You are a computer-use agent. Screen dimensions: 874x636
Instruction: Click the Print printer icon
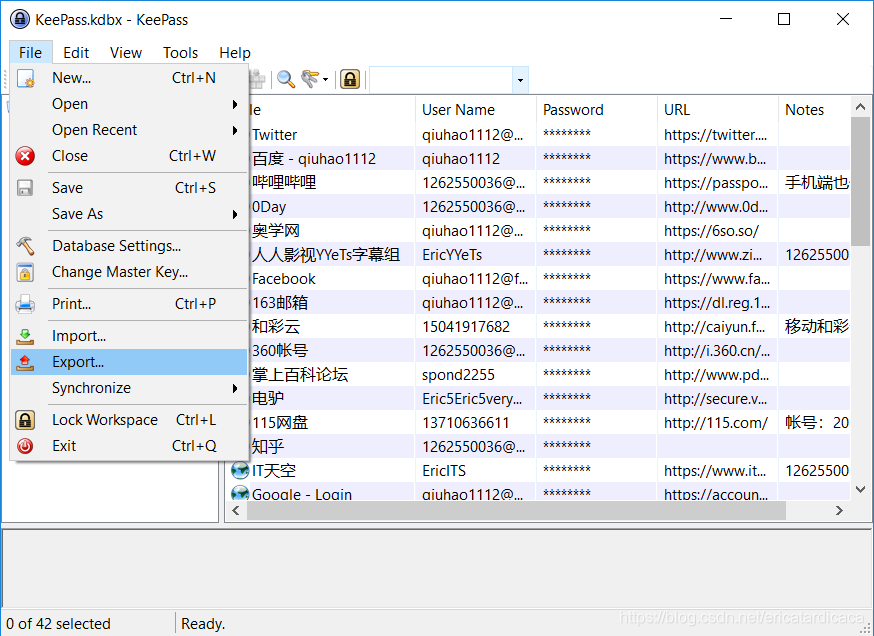(25, 304)
